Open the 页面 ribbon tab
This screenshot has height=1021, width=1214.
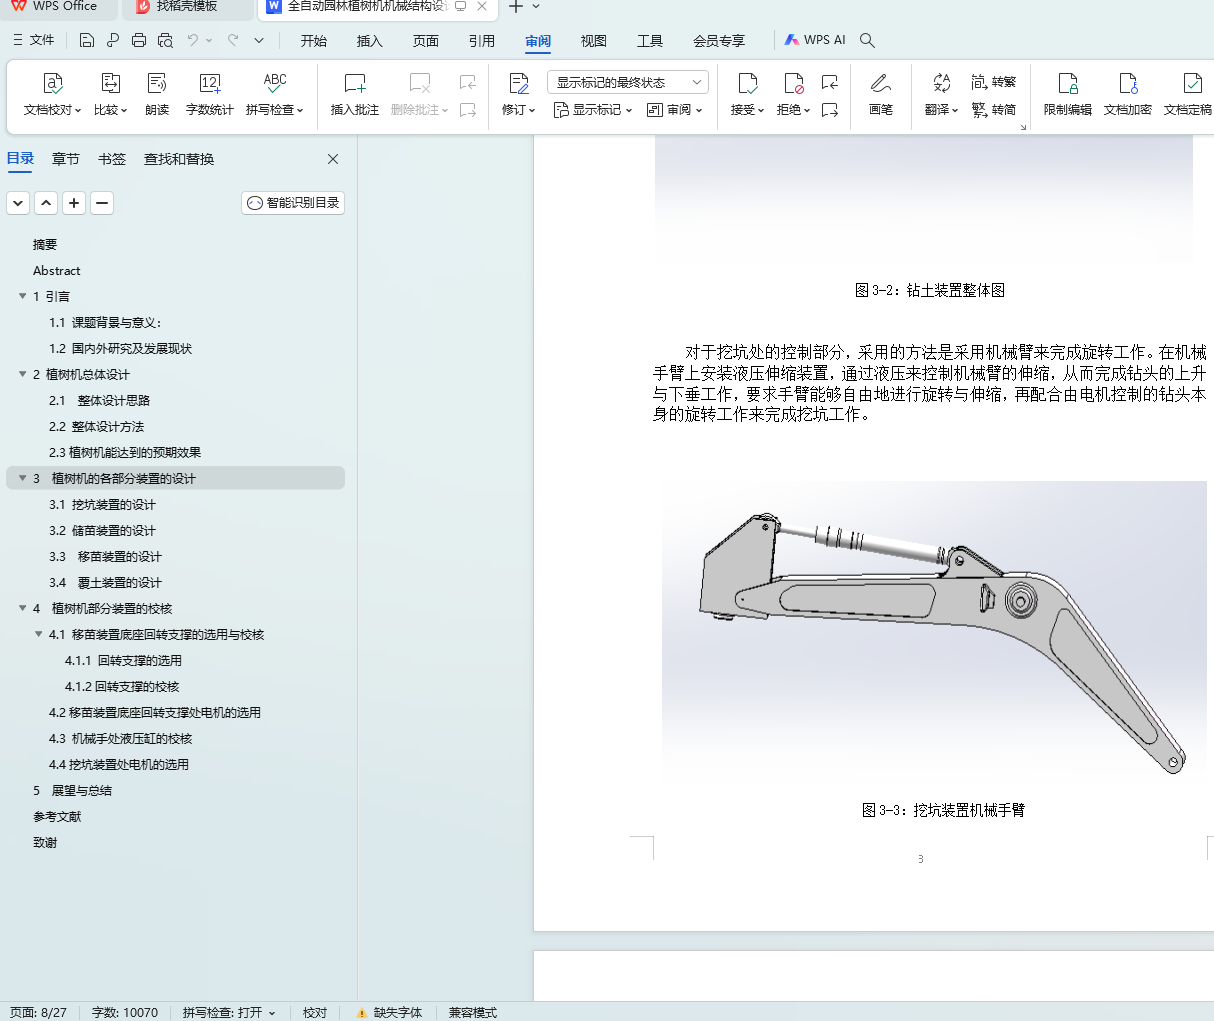tap(426, 41)
